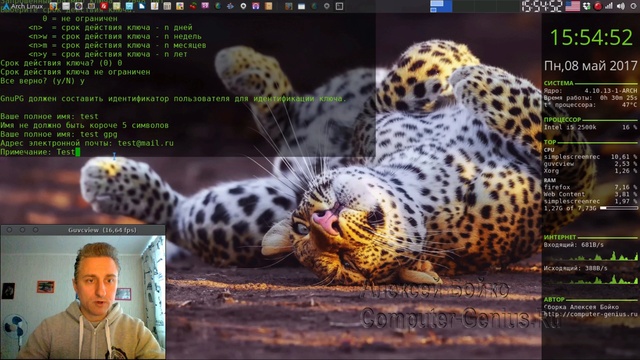Viewport: 640px width, 360px height.
Task: Click the line 'Адрес электронной почты: test@mail.ru'
Action: click(87, 143)
